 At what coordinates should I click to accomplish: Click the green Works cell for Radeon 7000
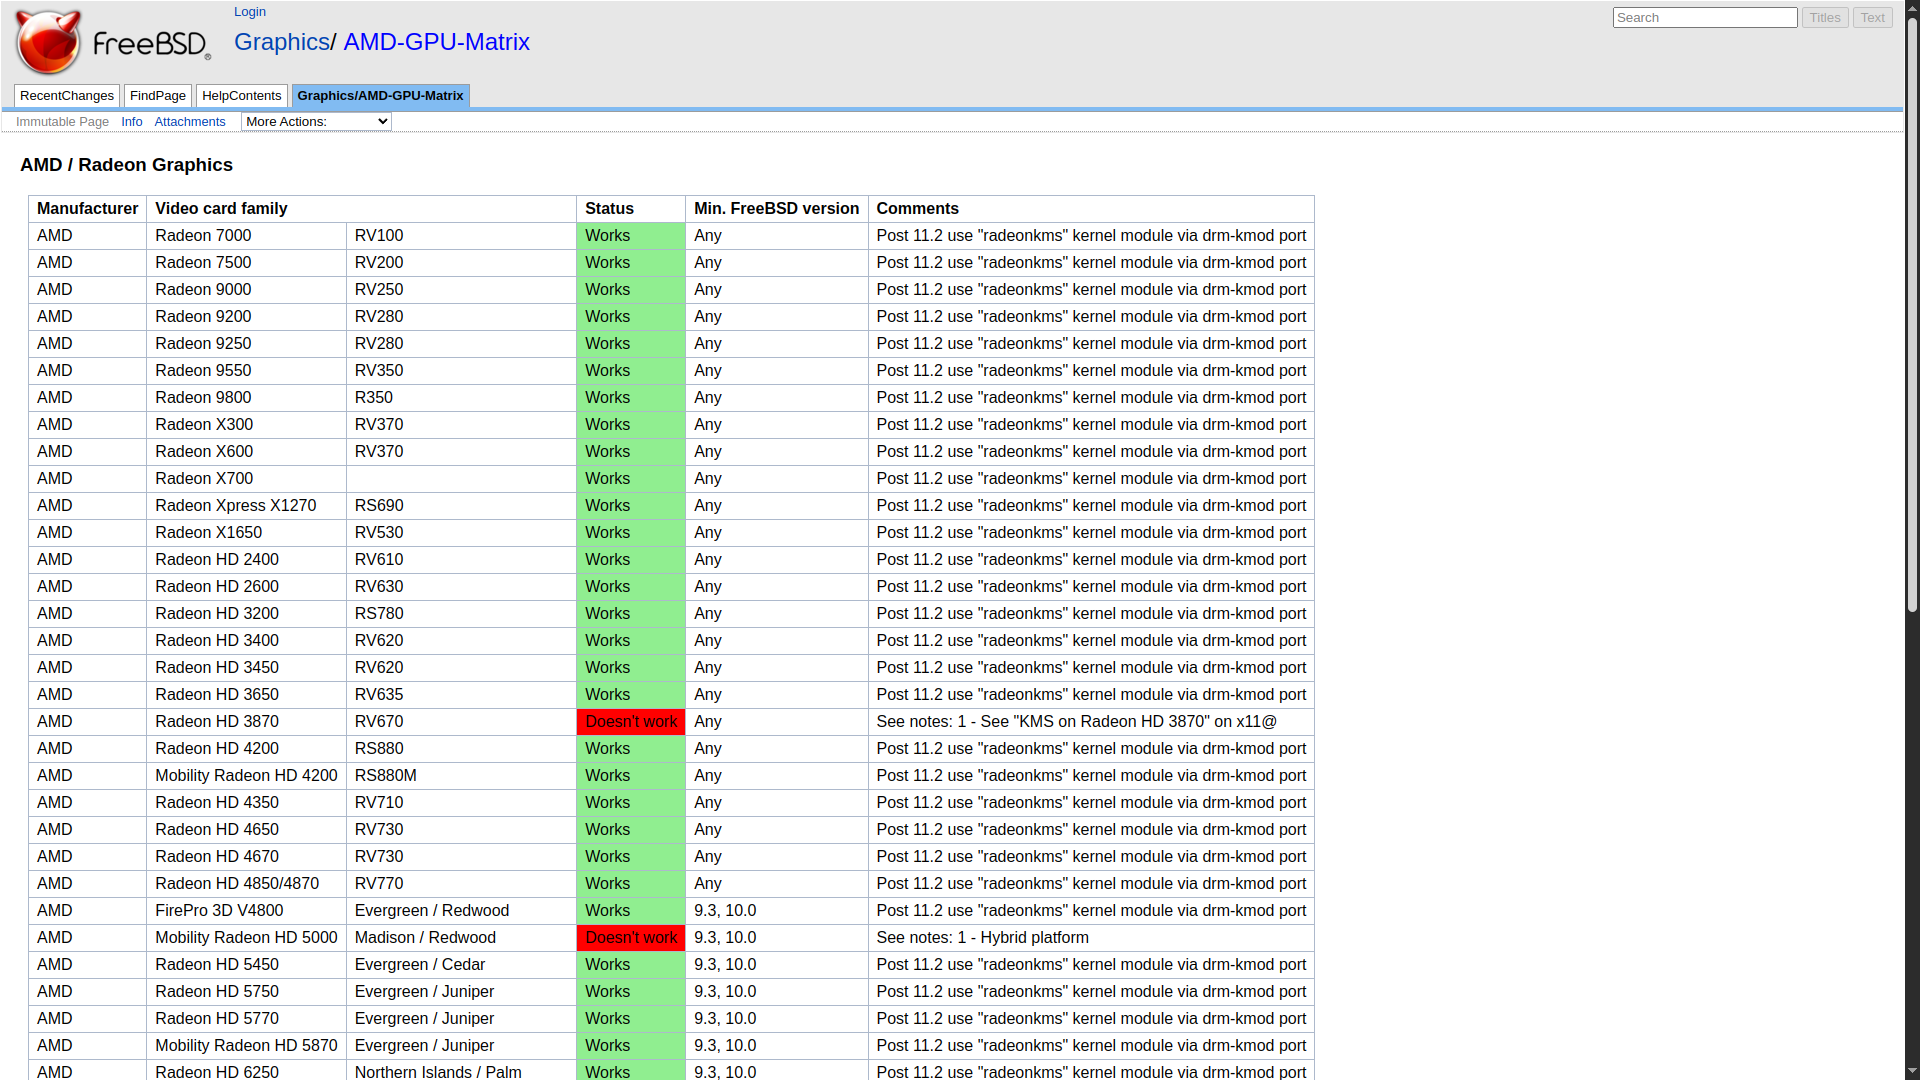(x=631, y=236)
